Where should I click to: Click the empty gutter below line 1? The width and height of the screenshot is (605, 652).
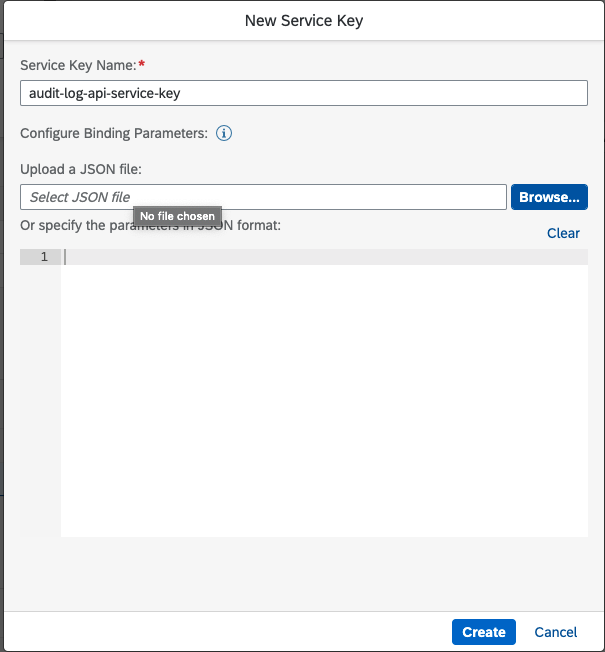tap(40, 400)
